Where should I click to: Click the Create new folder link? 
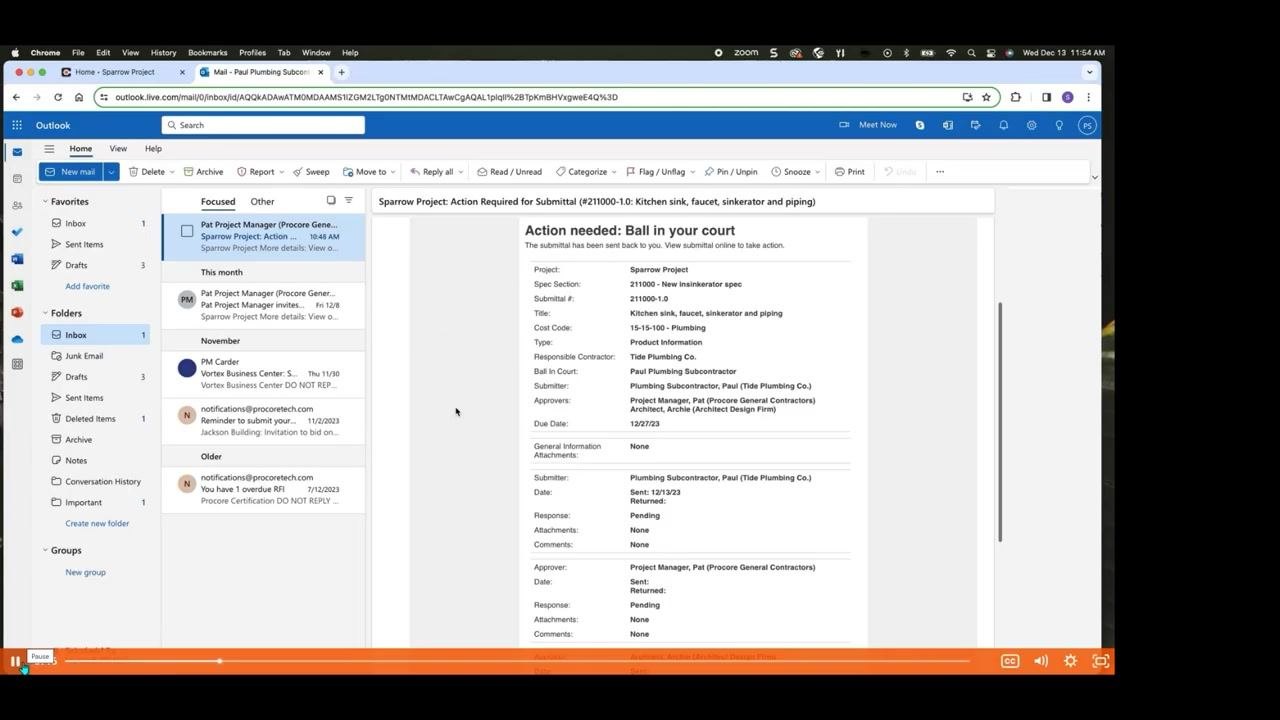click(x=97, y=524)
